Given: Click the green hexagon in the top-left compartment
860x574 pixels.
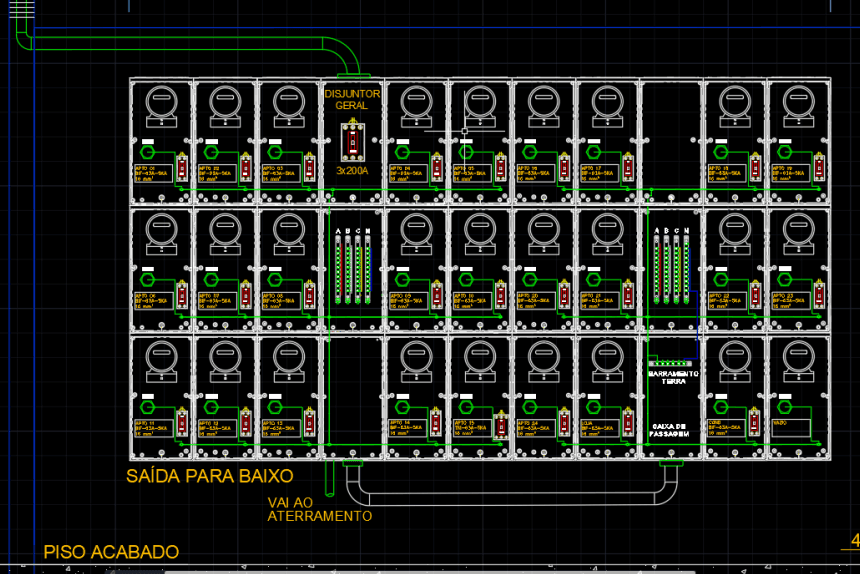Looking at the screenshot, I should click(148, 155).
